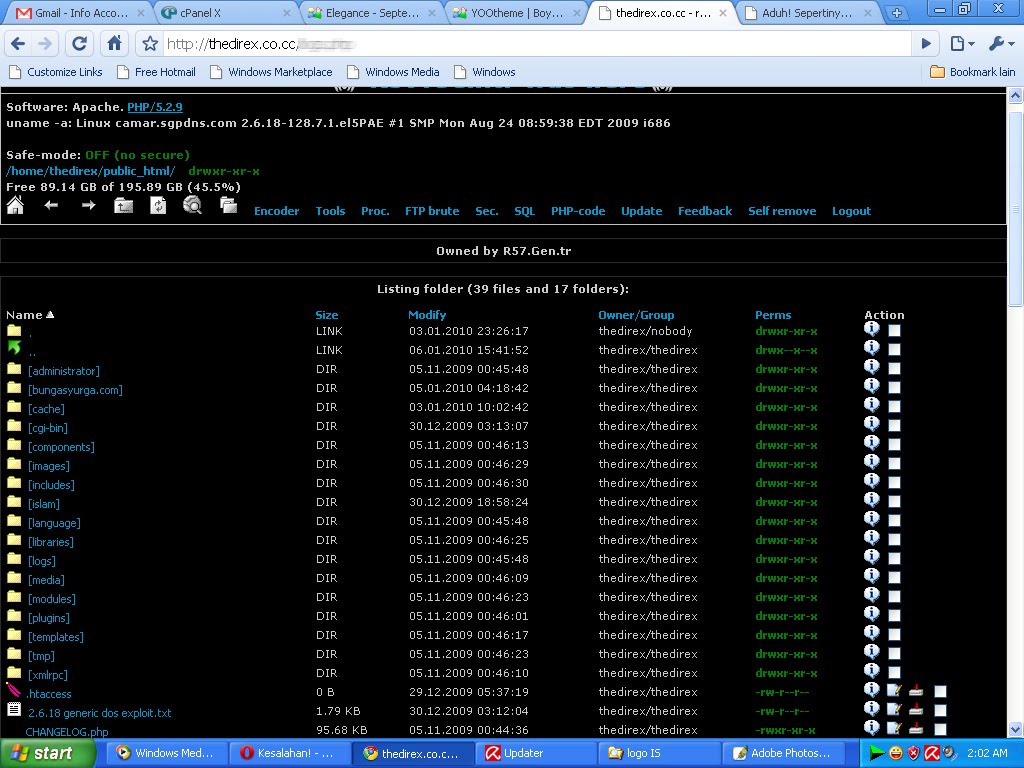Open the PHP/5.2.9 link
This screenshot has width=1024, height=768.
pyautogui.click(x=155, y=107)
